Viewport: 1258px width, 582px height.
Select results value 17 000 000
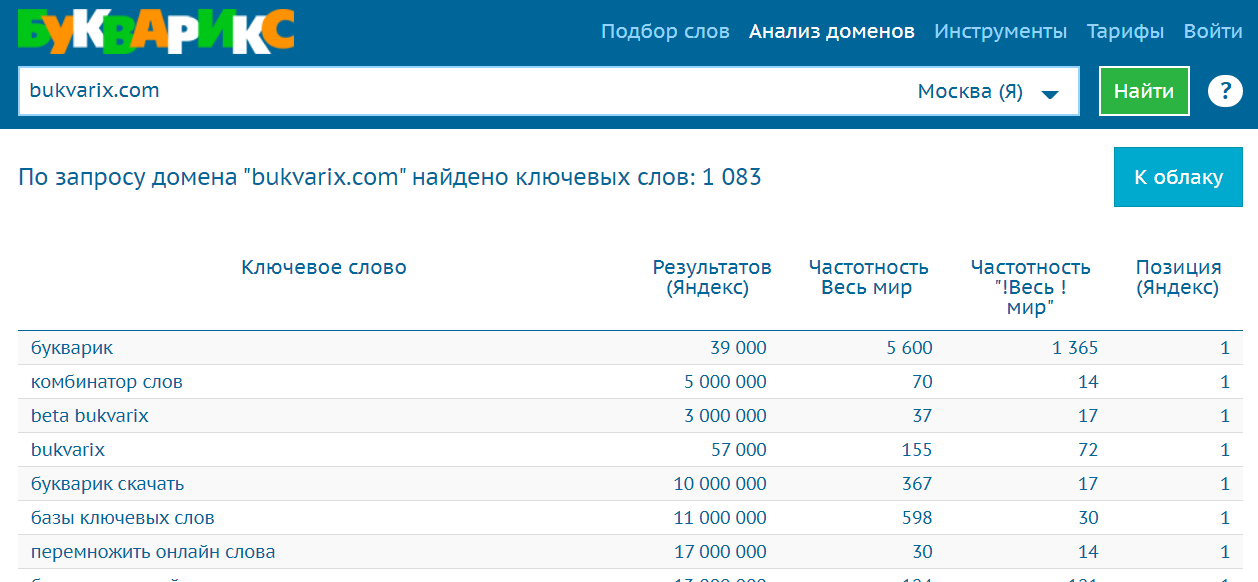pyautogui.click(x=720, y=552)
